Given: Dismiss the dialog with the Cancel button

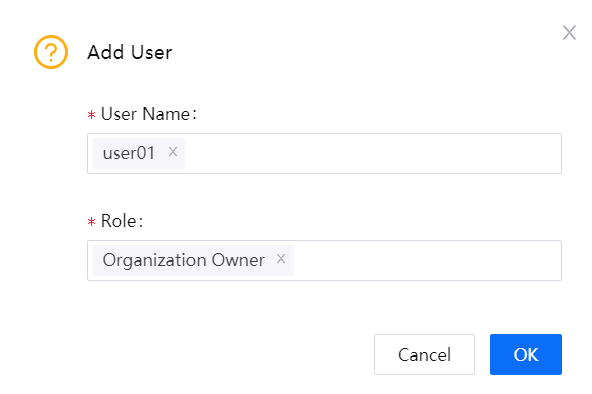Looking at the screenshot, I should click(x=424, y=354).
